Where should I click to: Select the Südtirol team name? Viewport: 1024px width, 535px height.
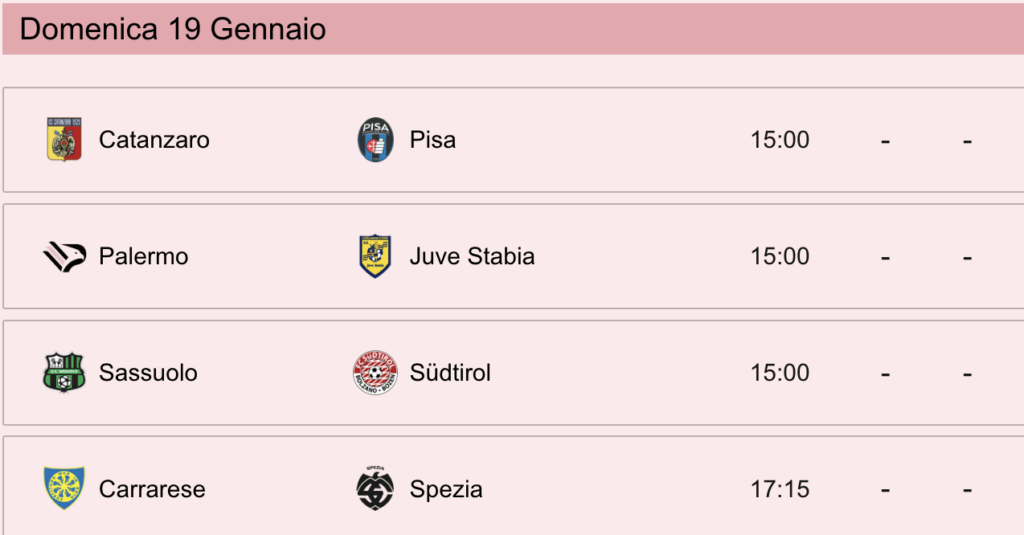click(451, 372)
